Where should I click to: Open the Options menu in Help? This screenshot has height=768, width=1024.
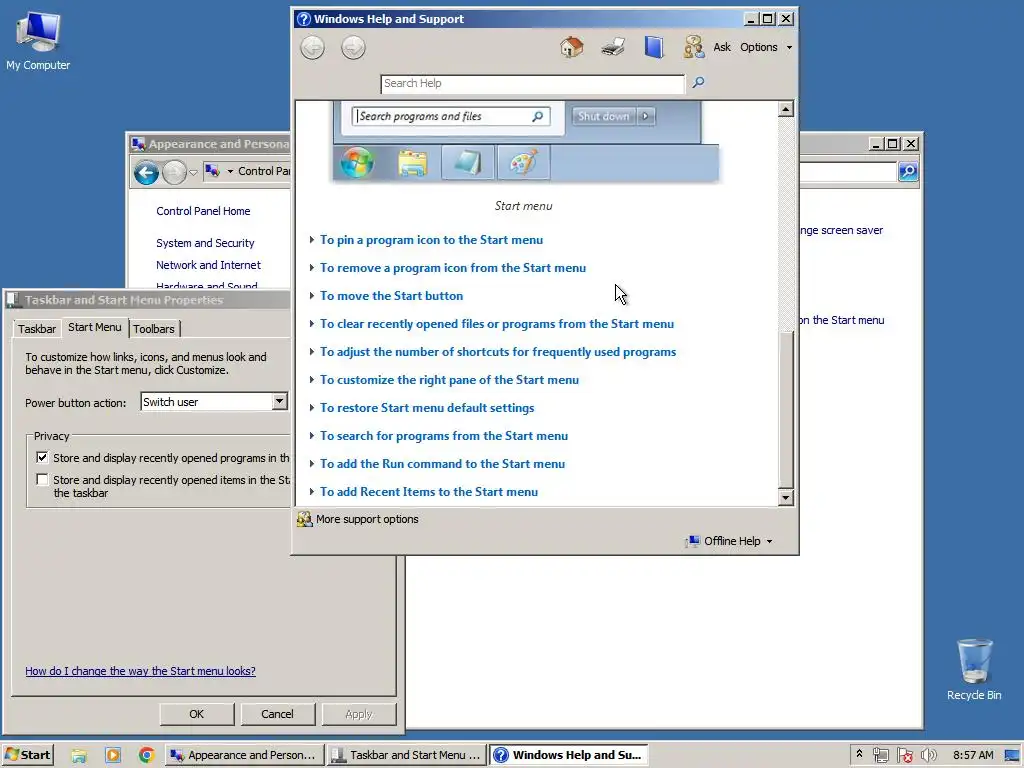pos(765,47)
